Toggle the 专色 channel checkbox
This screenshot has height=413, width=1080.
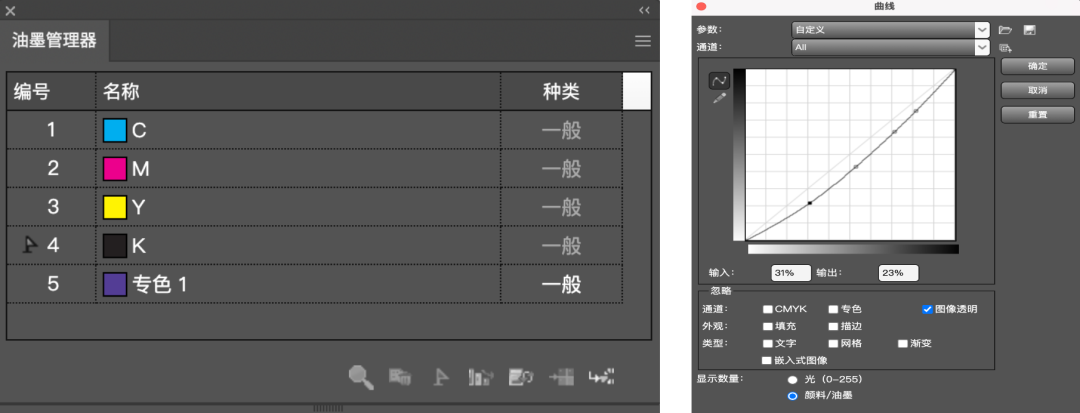(833, 309)
